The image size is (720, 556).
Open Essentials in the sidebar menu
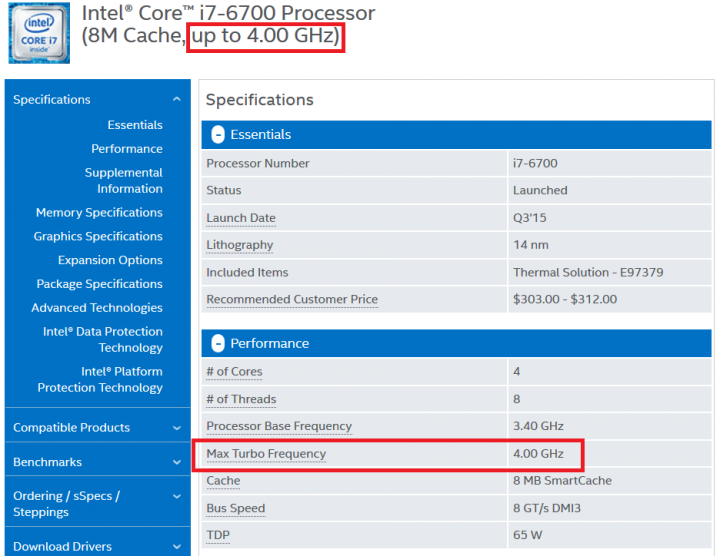pyautogui.click(x=135, y=125)
